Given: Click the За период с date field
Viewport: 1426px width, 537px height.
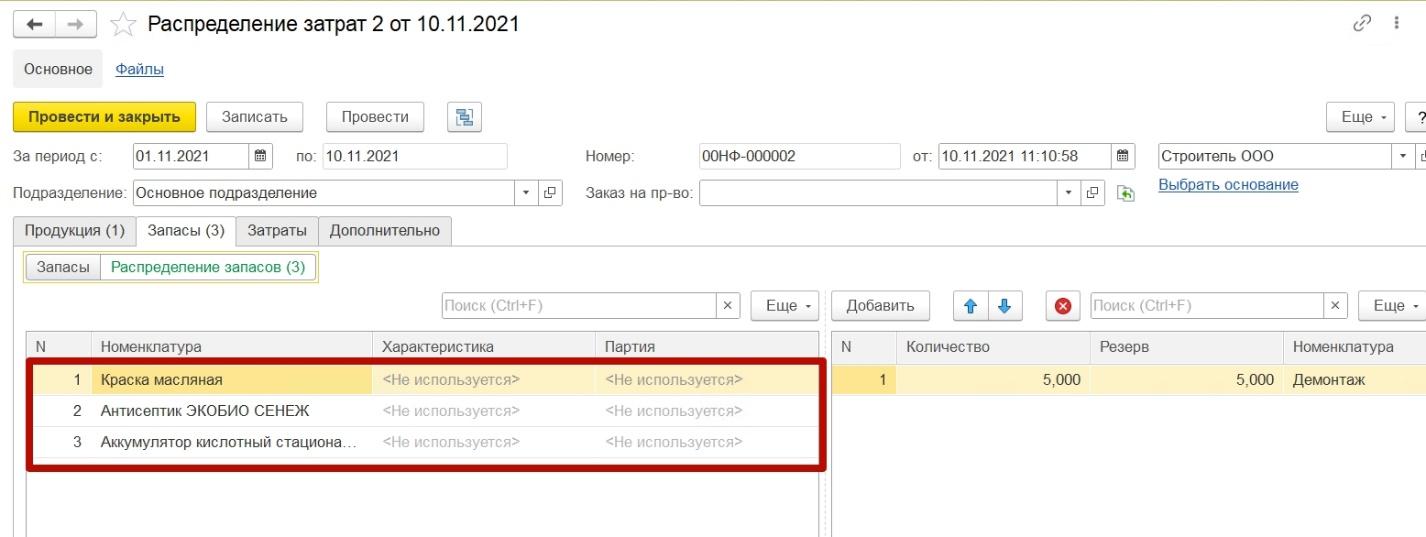Looking at the screenshot, I should pyautogui.click(x=190, y=156).
